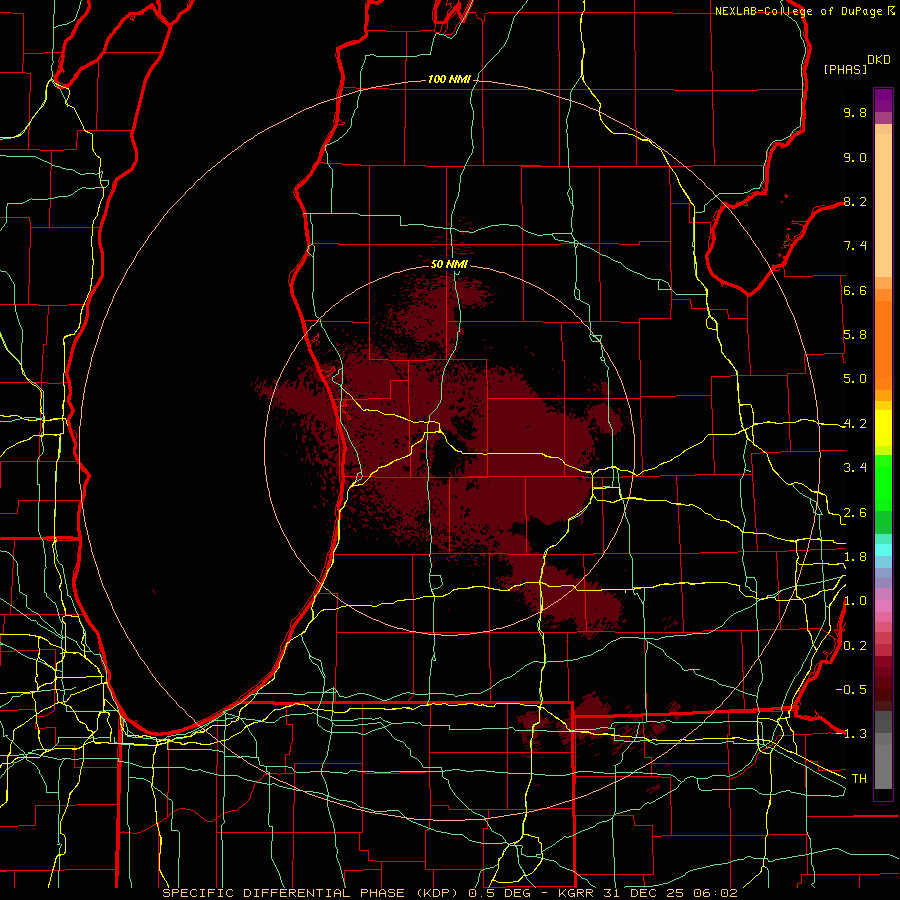This screenshot has width=900, height=900.
Task: Click the 100 NMI range ring label
Action: (449, 79)
